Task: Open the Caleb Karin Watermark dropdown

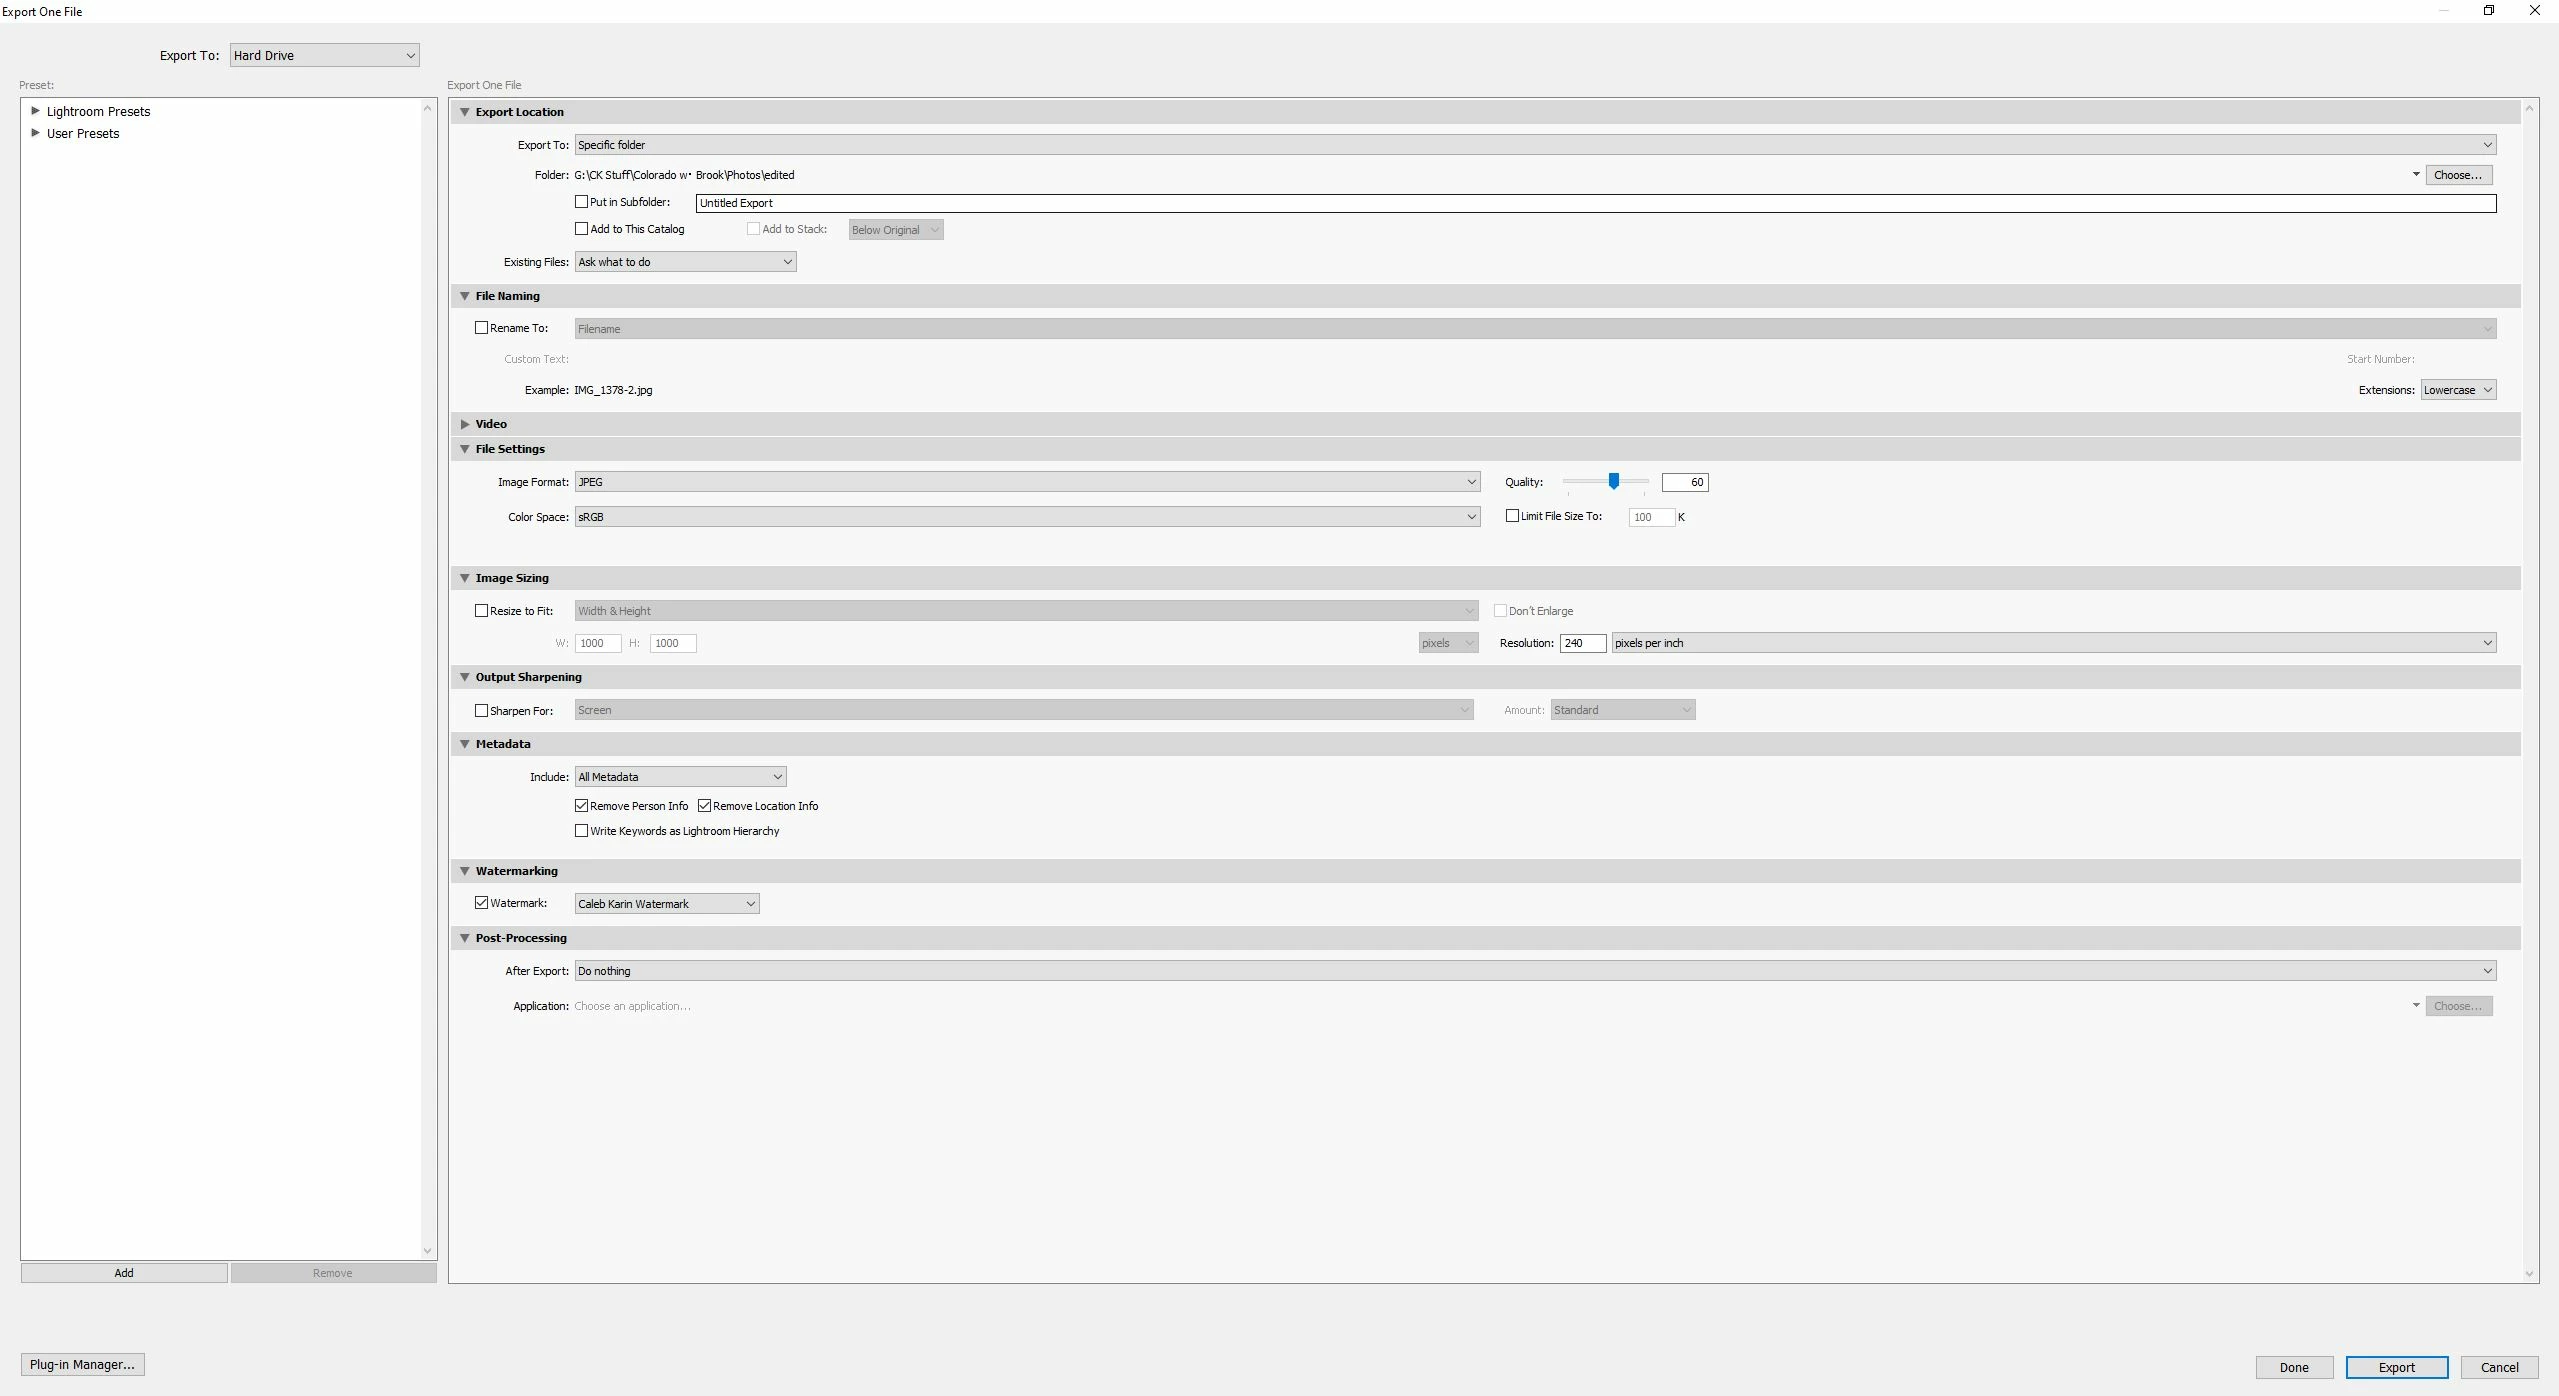Action: (x=666, y=904)
